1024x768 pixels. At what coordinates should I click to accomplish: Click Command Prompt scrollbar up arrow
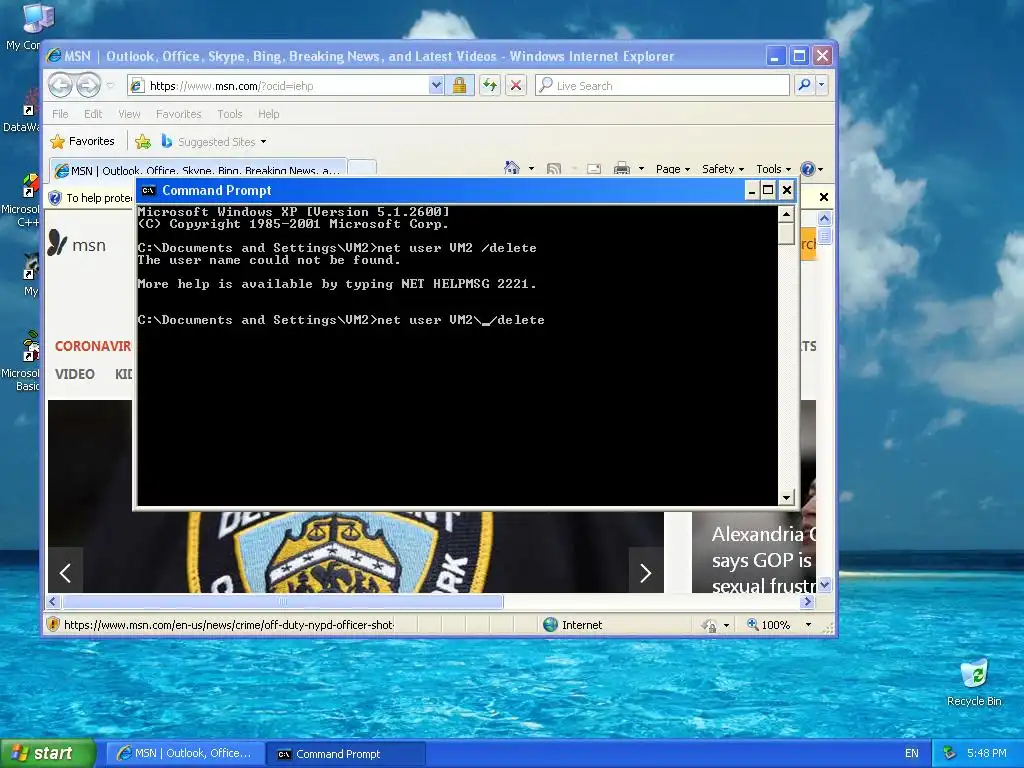[x=786, y=214]
